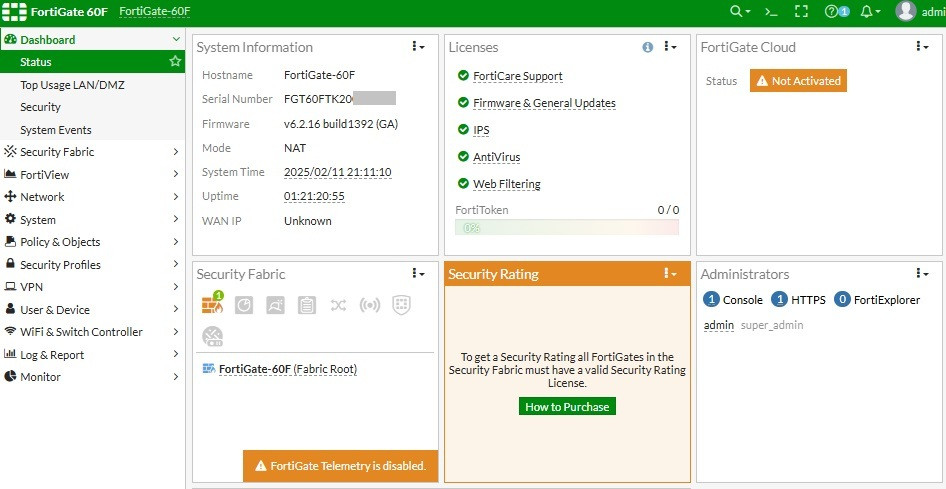
Task: Open the notifications bell
Action: [870, 11]
